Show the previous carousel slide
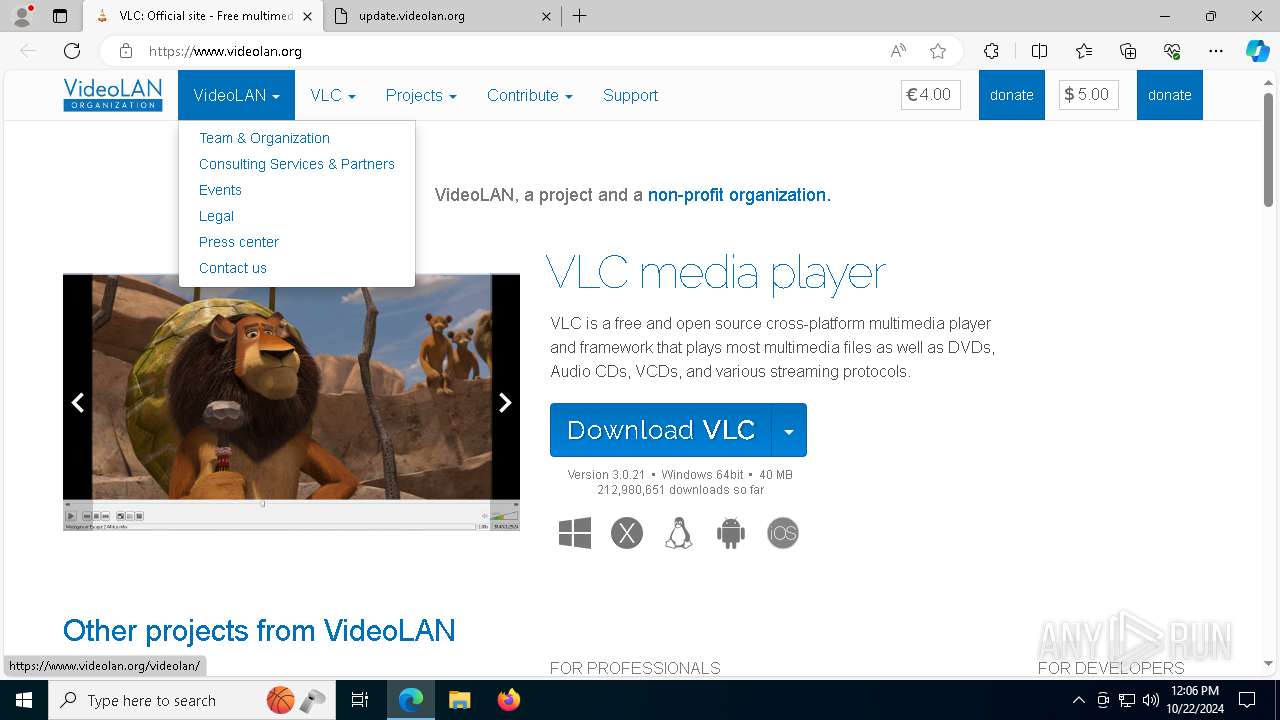The height and width of the screenshot is (720, 1280). click(x=77, y=402)
